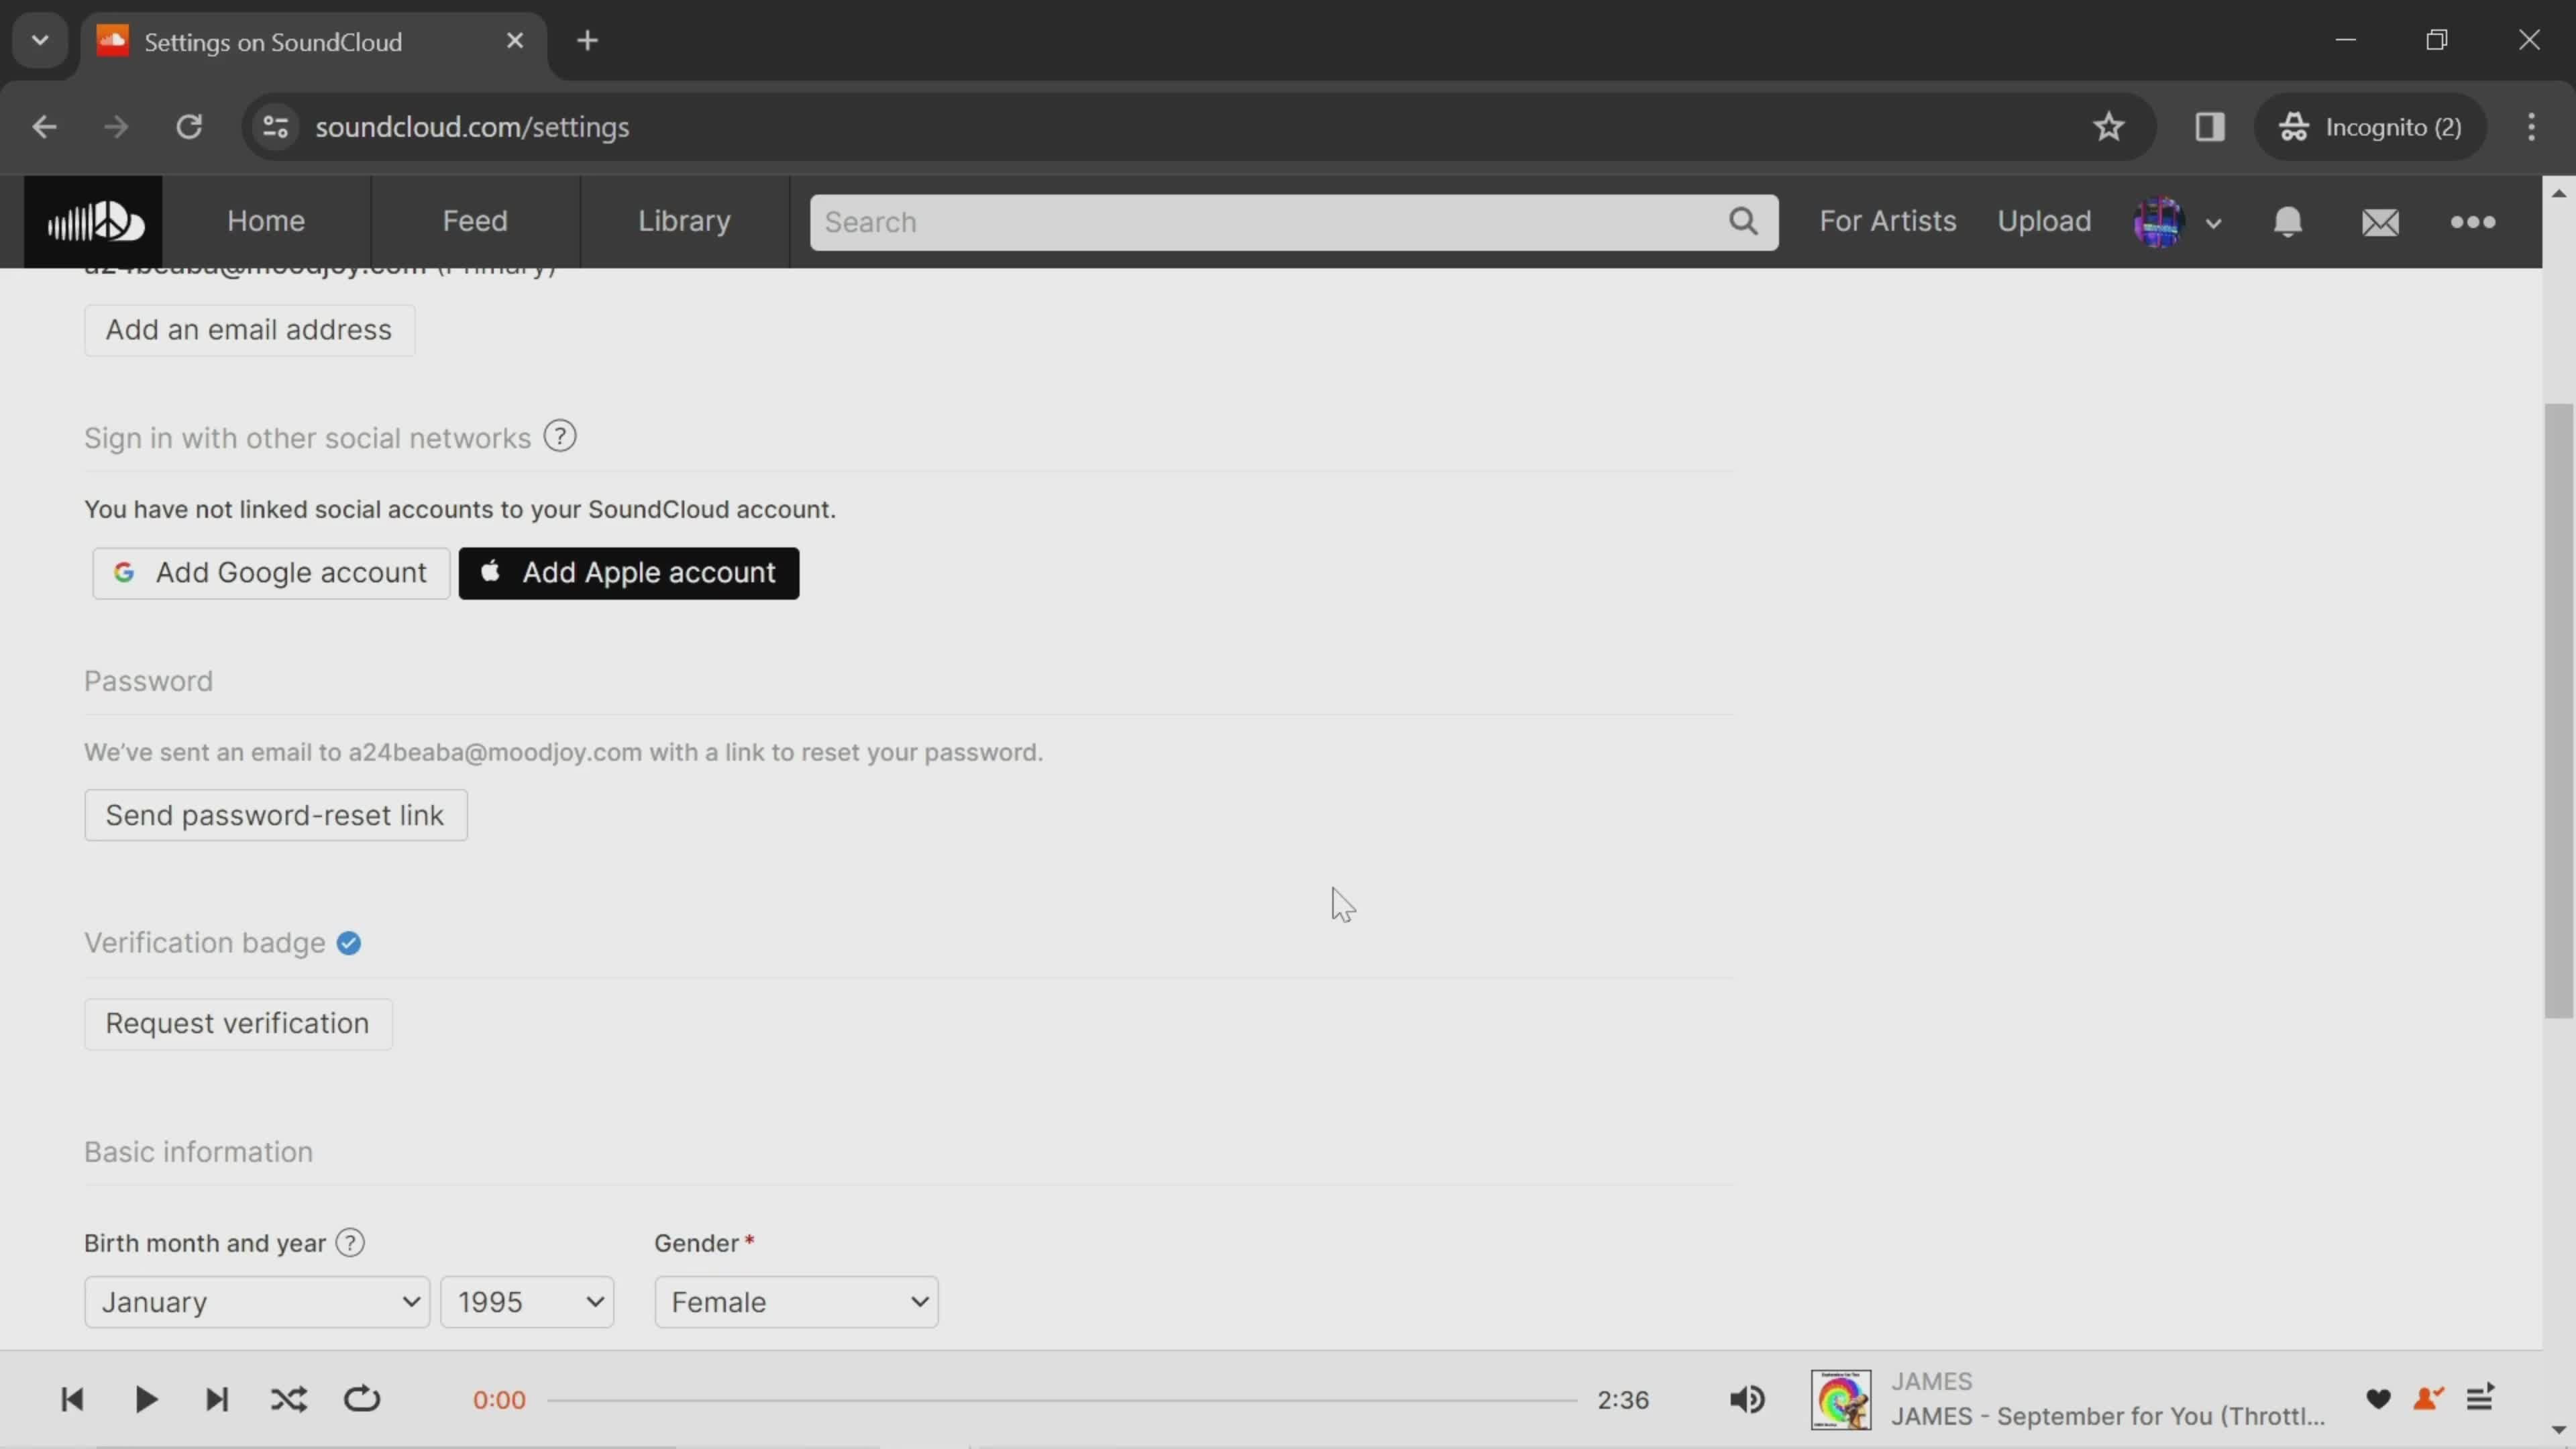Click the skip to previous track icon
Image resolution: width=2576 pixels, height=1449 pixels.
[70, 1399]
